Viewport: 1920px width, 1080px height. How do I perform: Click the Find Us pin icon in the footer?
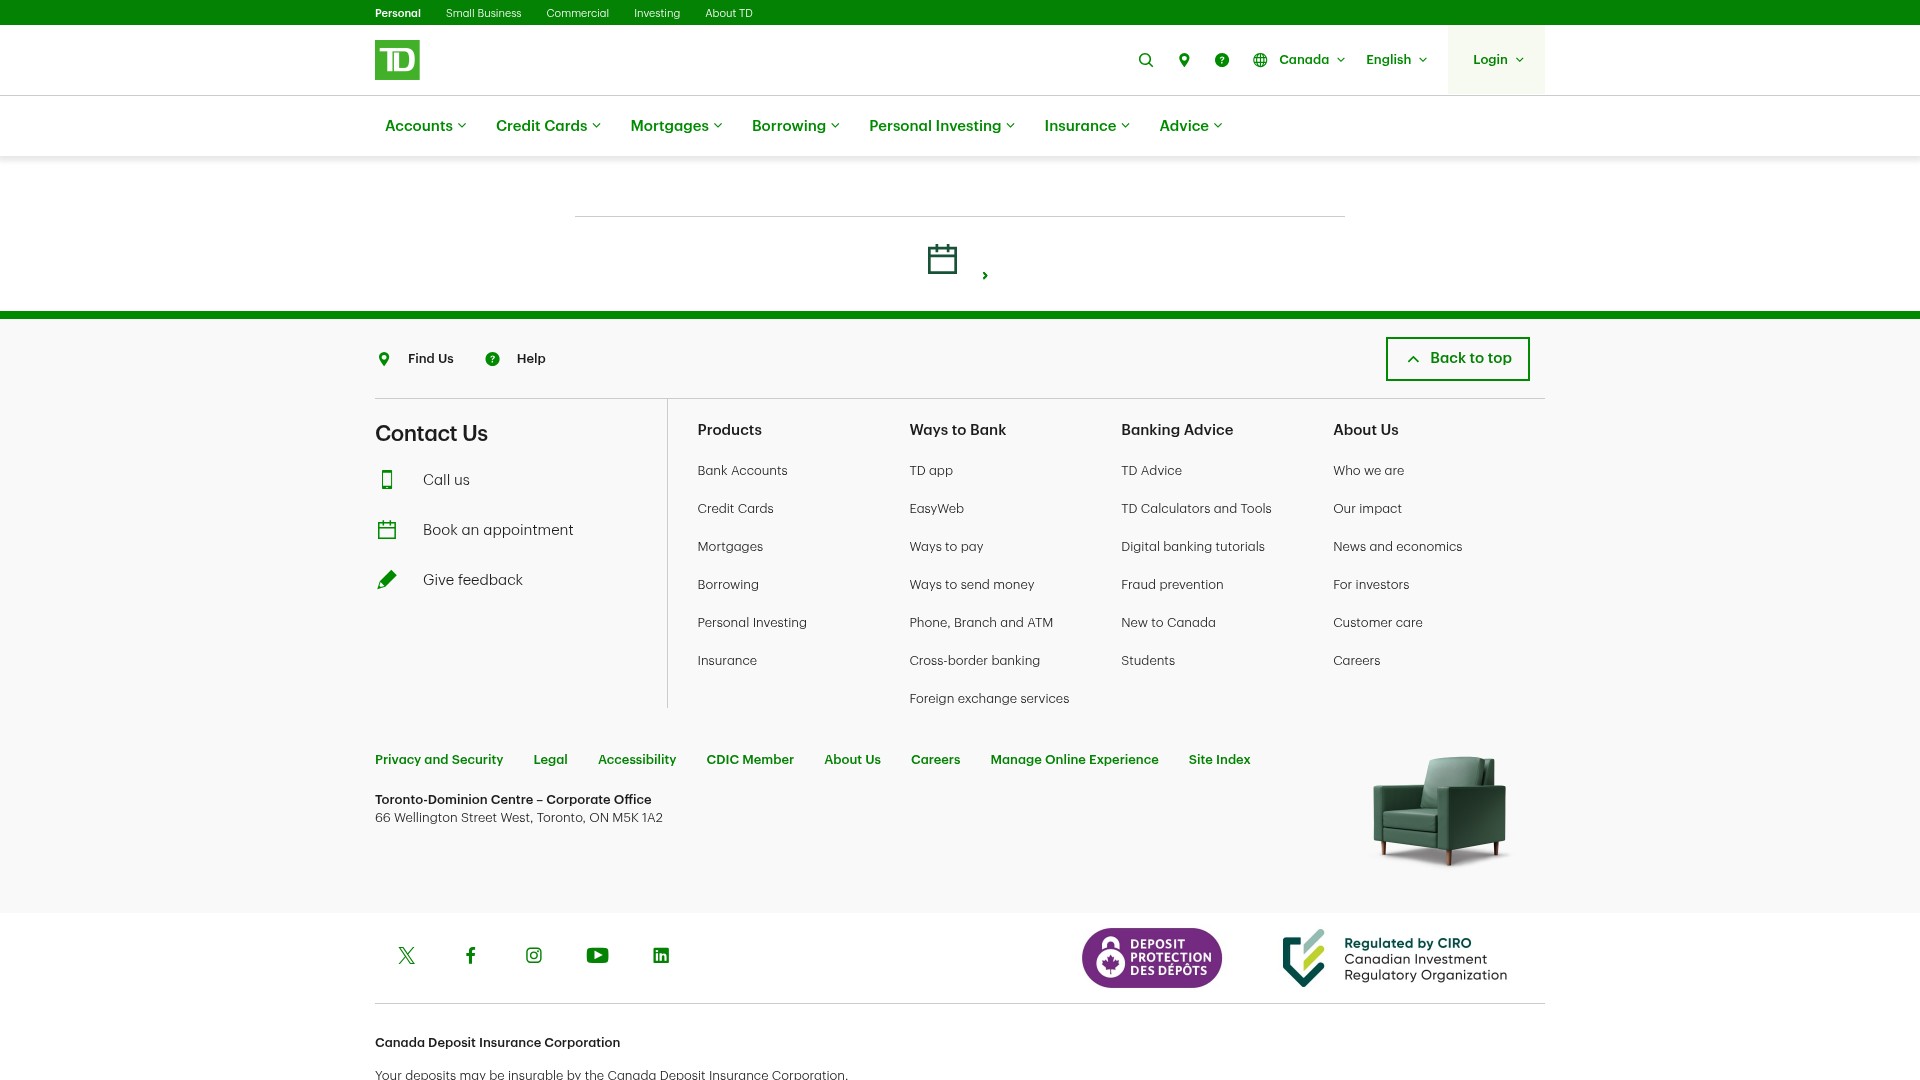pos(384,359)
